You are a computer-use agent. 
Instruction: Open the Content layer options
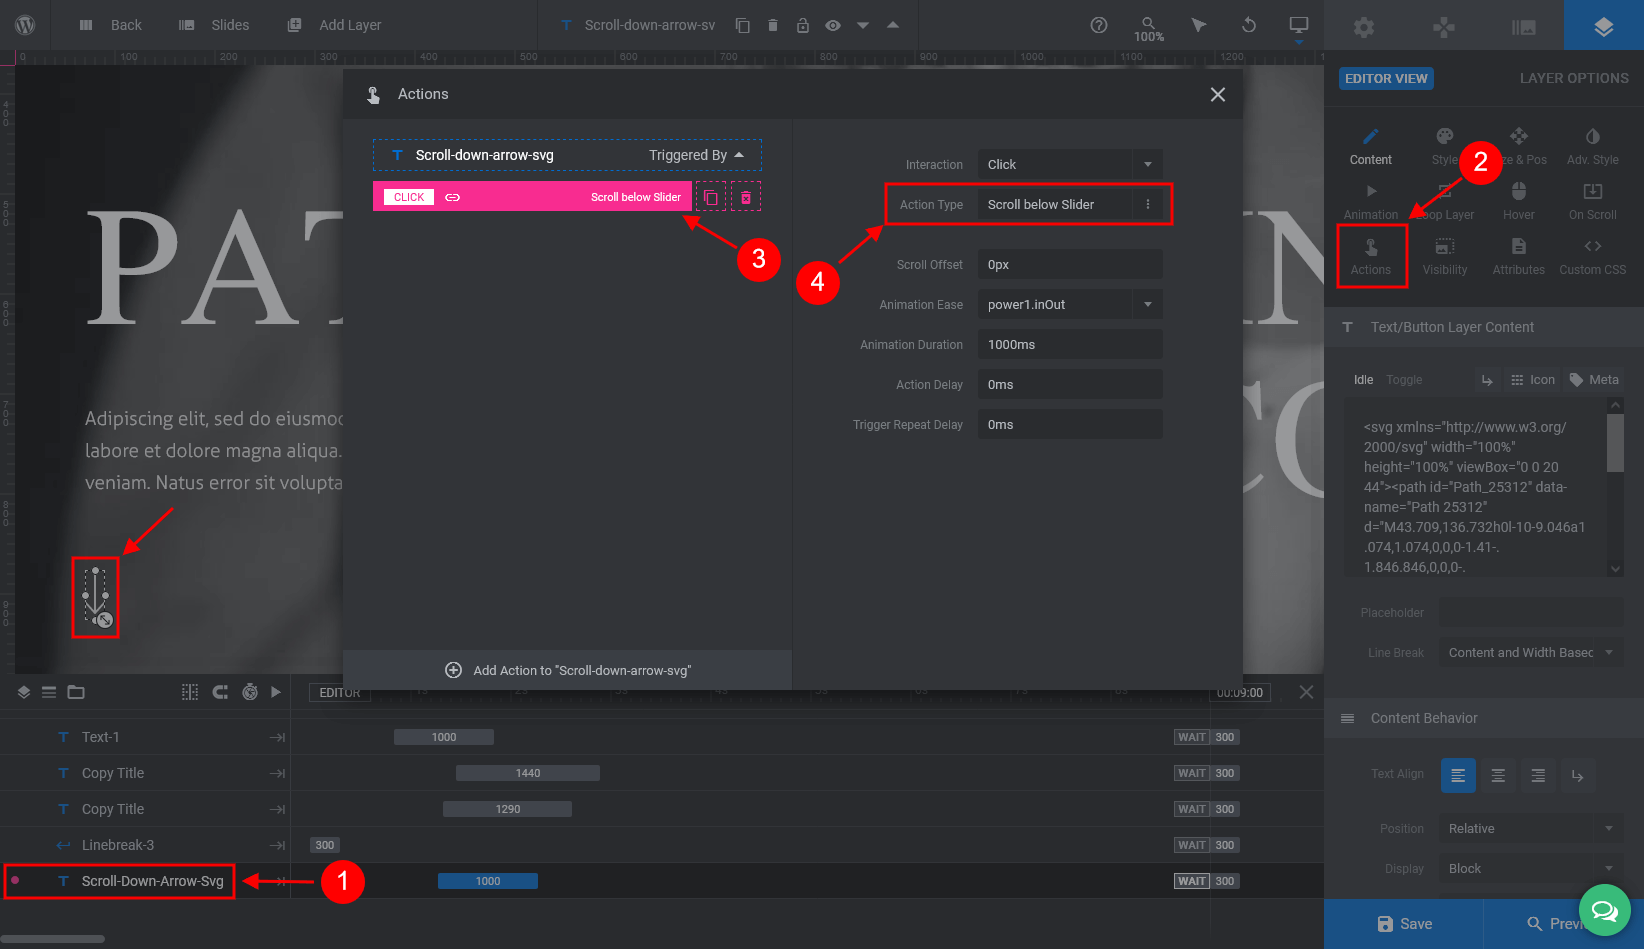tap(1371, 146)
